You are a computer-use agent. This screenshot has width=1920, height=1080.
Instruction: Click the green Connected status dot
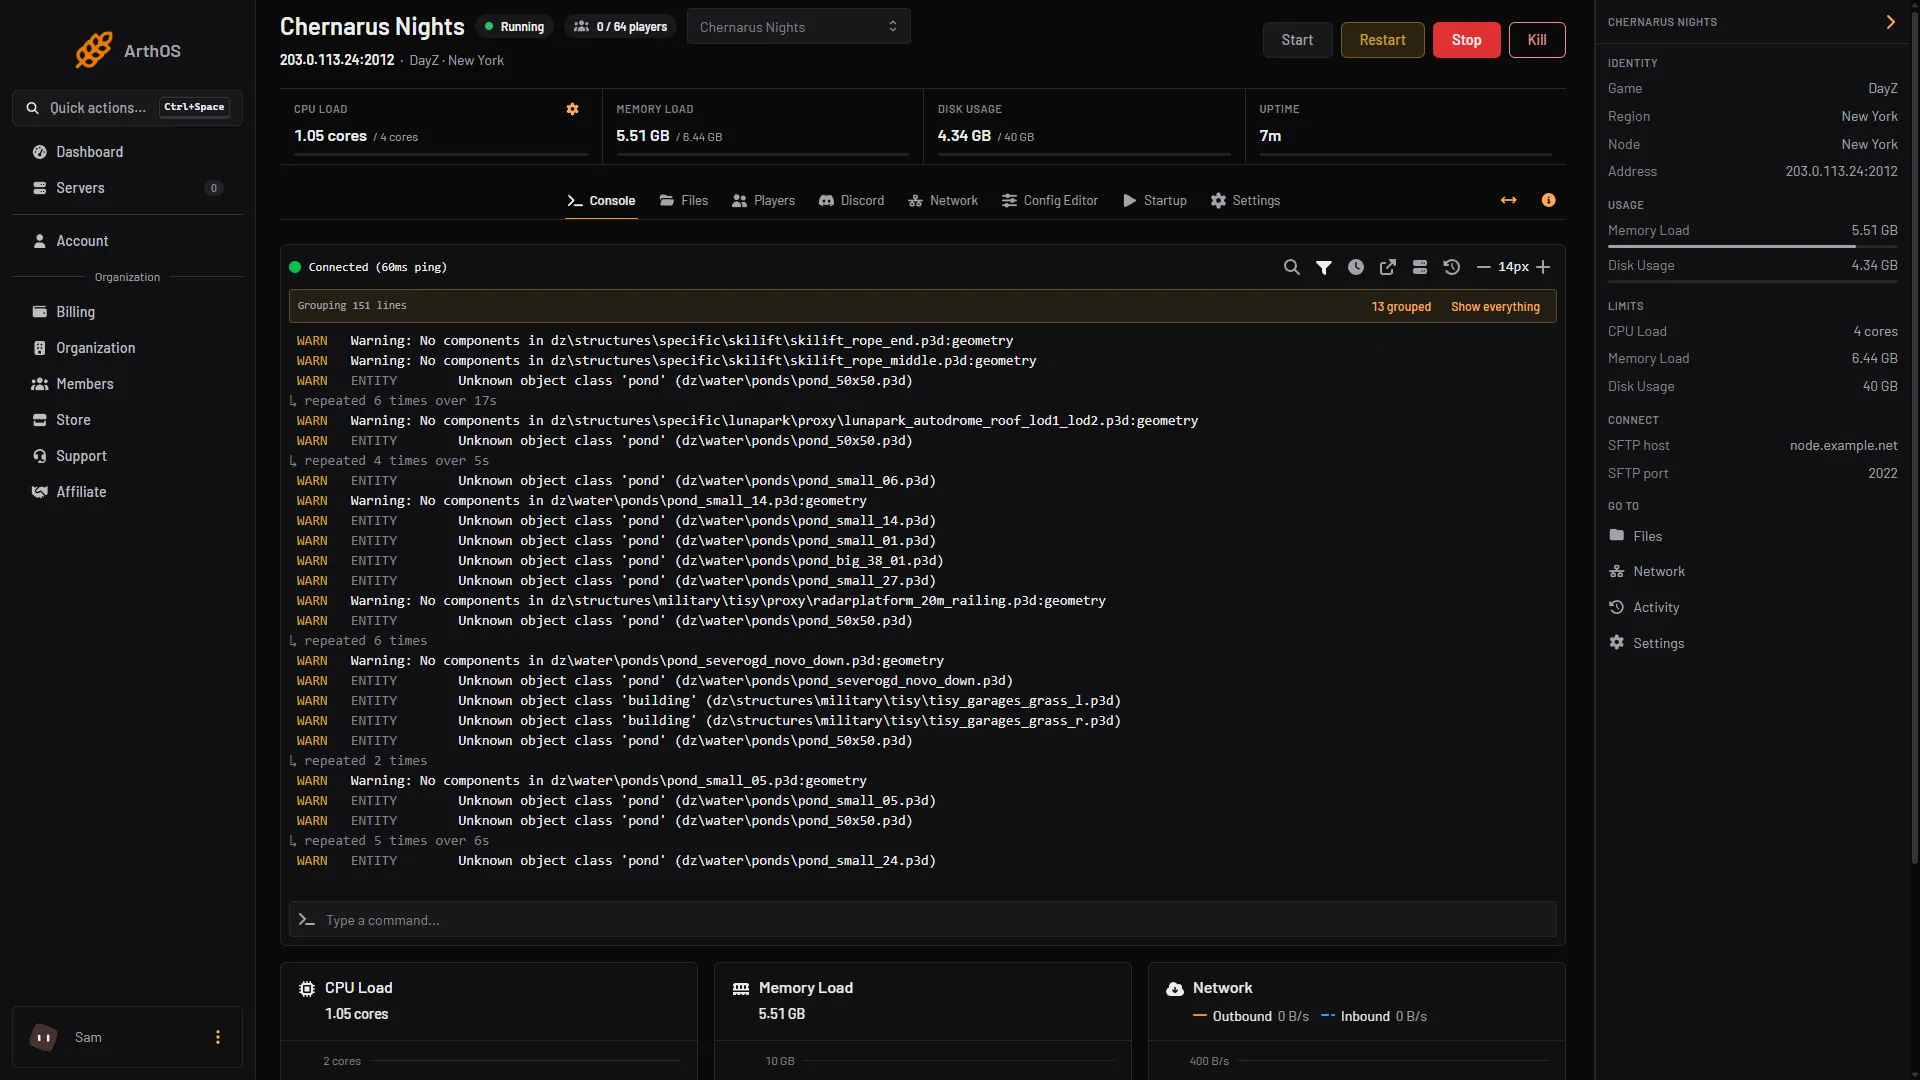tap(295, 267)
